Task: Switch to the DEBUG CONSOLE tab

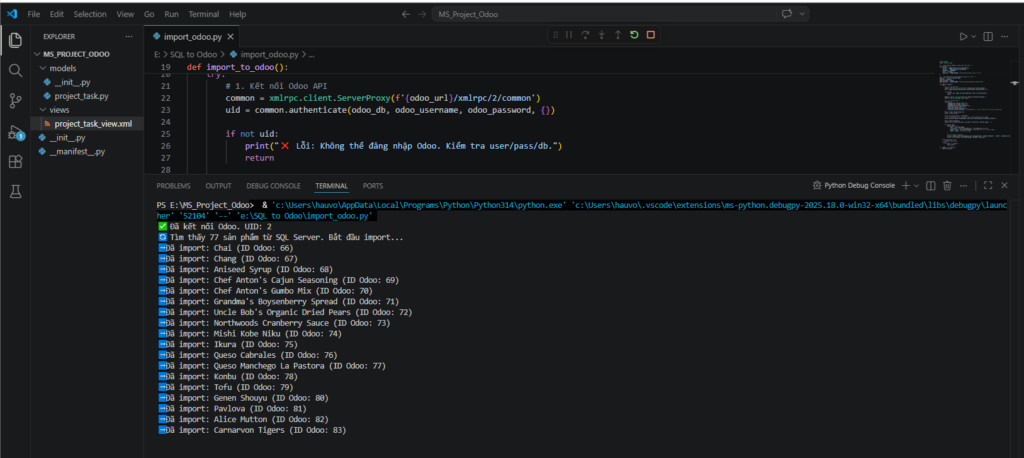Action: [273, 185]
